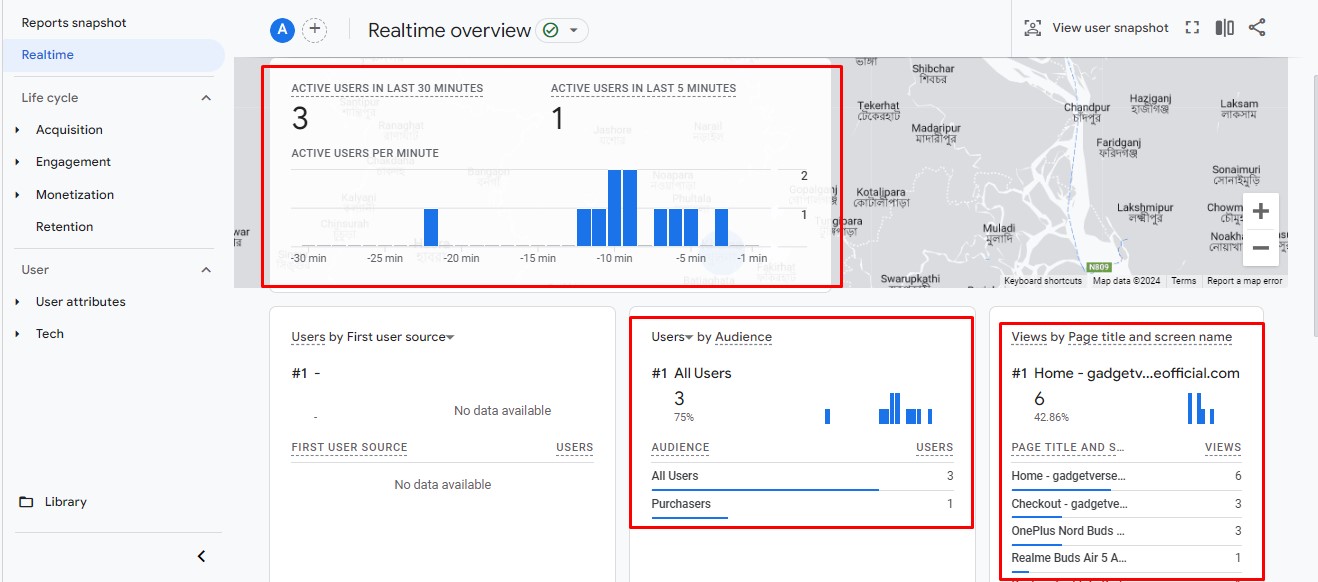This screenshot has height=582, width=1318.
Task: Open the First user source dropdown
Action: [450, 338]
